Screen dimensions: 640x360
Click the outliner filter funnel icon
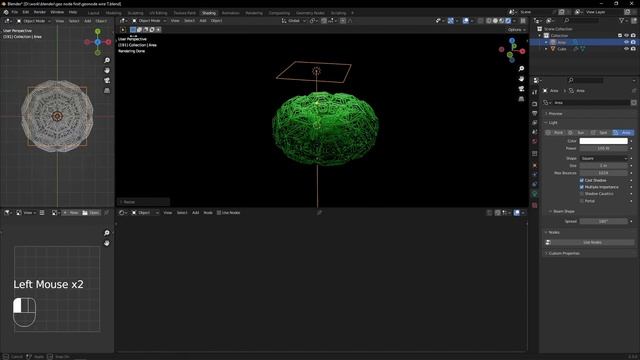622,20
